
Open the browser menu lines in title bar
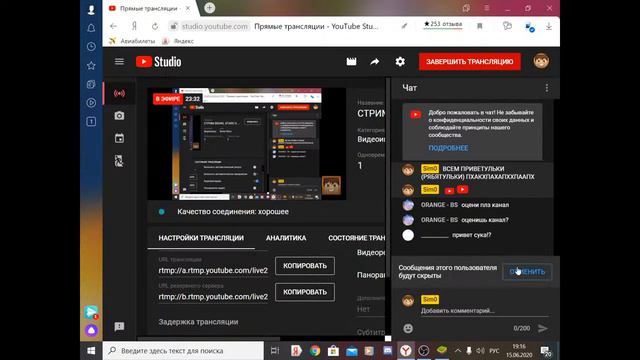point(487,8)
